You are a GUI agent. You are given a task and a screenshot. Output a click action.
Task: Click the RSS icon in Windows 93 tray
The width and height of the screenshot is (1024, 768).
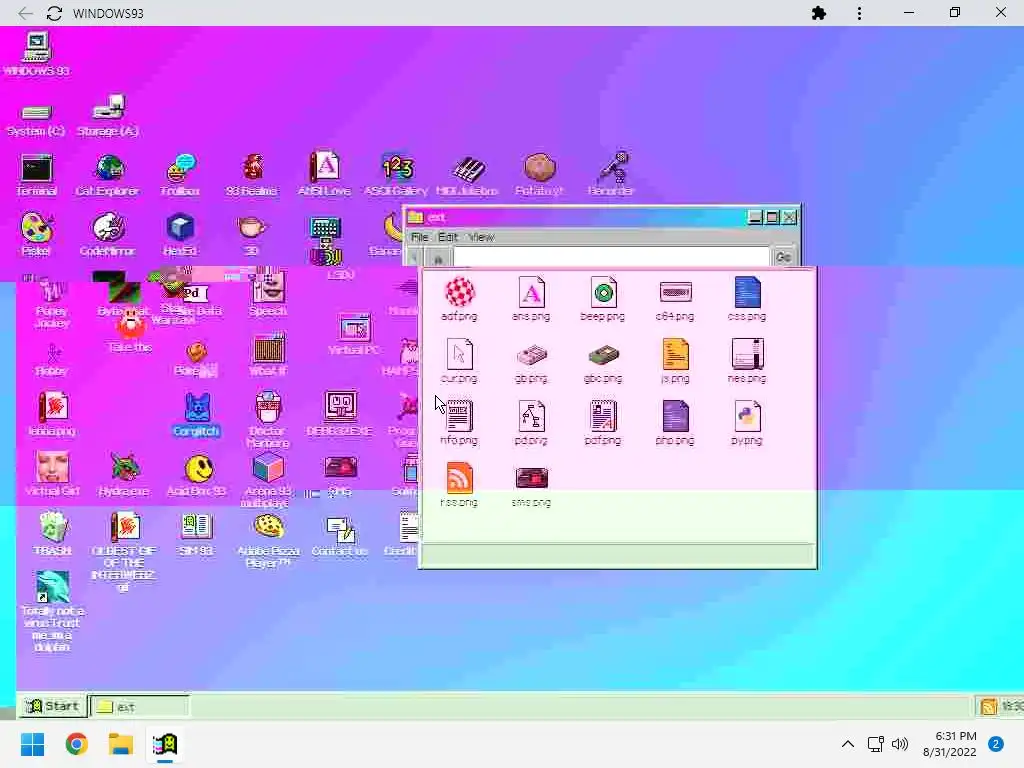[989, 707]
